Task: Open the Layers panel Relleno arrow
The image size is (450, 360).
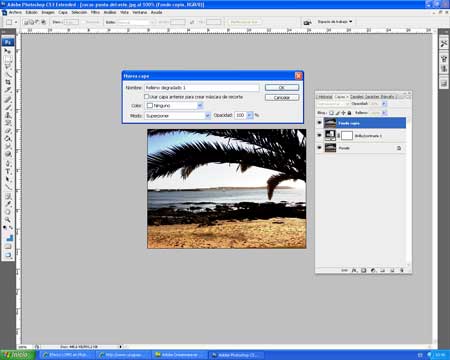Action: (384, 113)
